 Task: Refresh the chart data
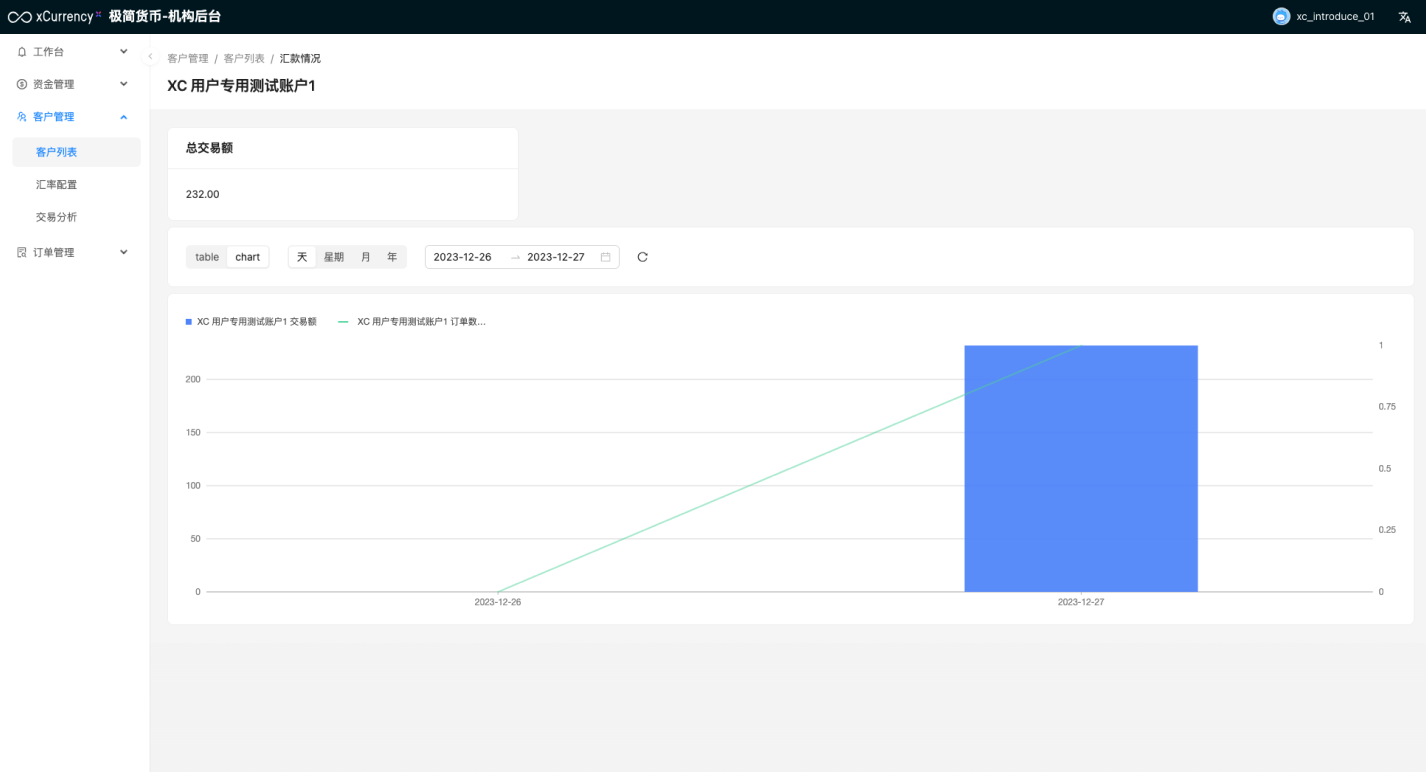[x=642, y=257]
